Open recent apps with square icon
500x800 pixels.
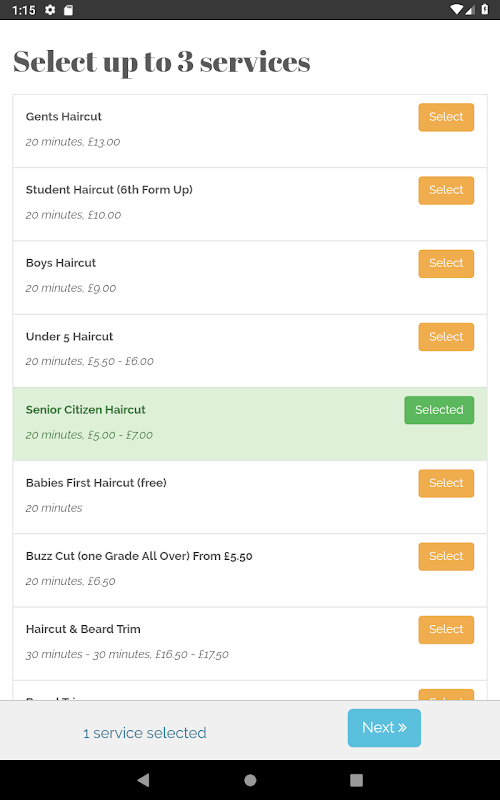[356, 780]
